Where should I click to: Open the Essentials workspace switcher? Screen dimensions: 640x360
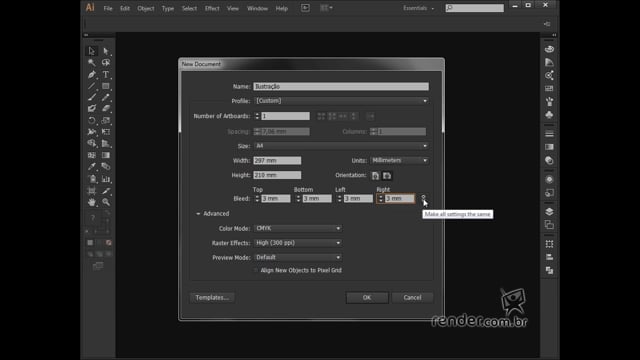click(419, 8)
